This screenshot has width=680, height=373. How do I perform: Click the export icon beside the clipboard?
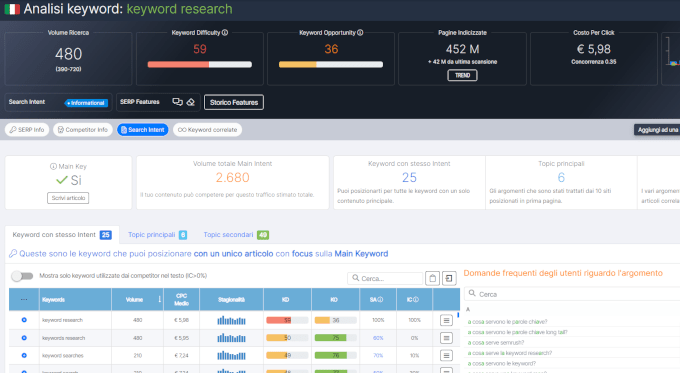pos(449,278)
